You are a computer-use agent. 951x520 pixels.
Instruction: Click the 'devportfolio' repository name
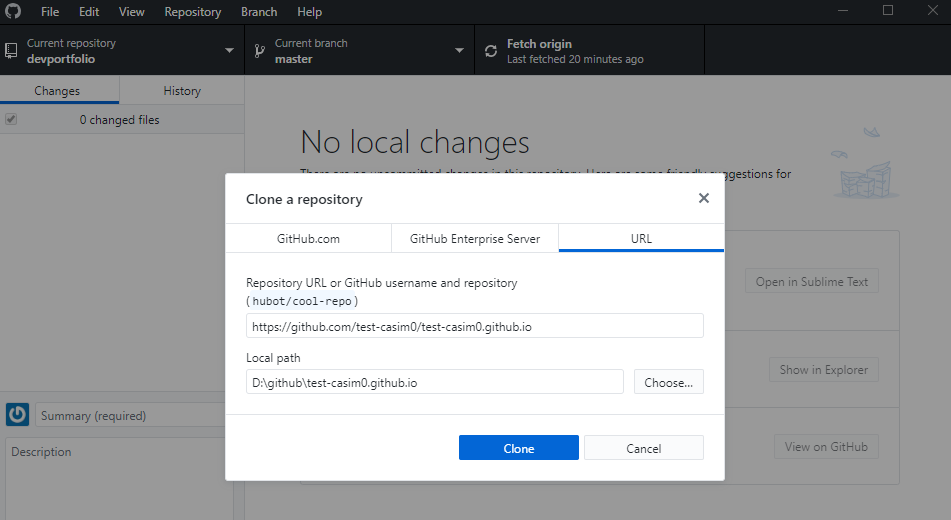point(61,59)
